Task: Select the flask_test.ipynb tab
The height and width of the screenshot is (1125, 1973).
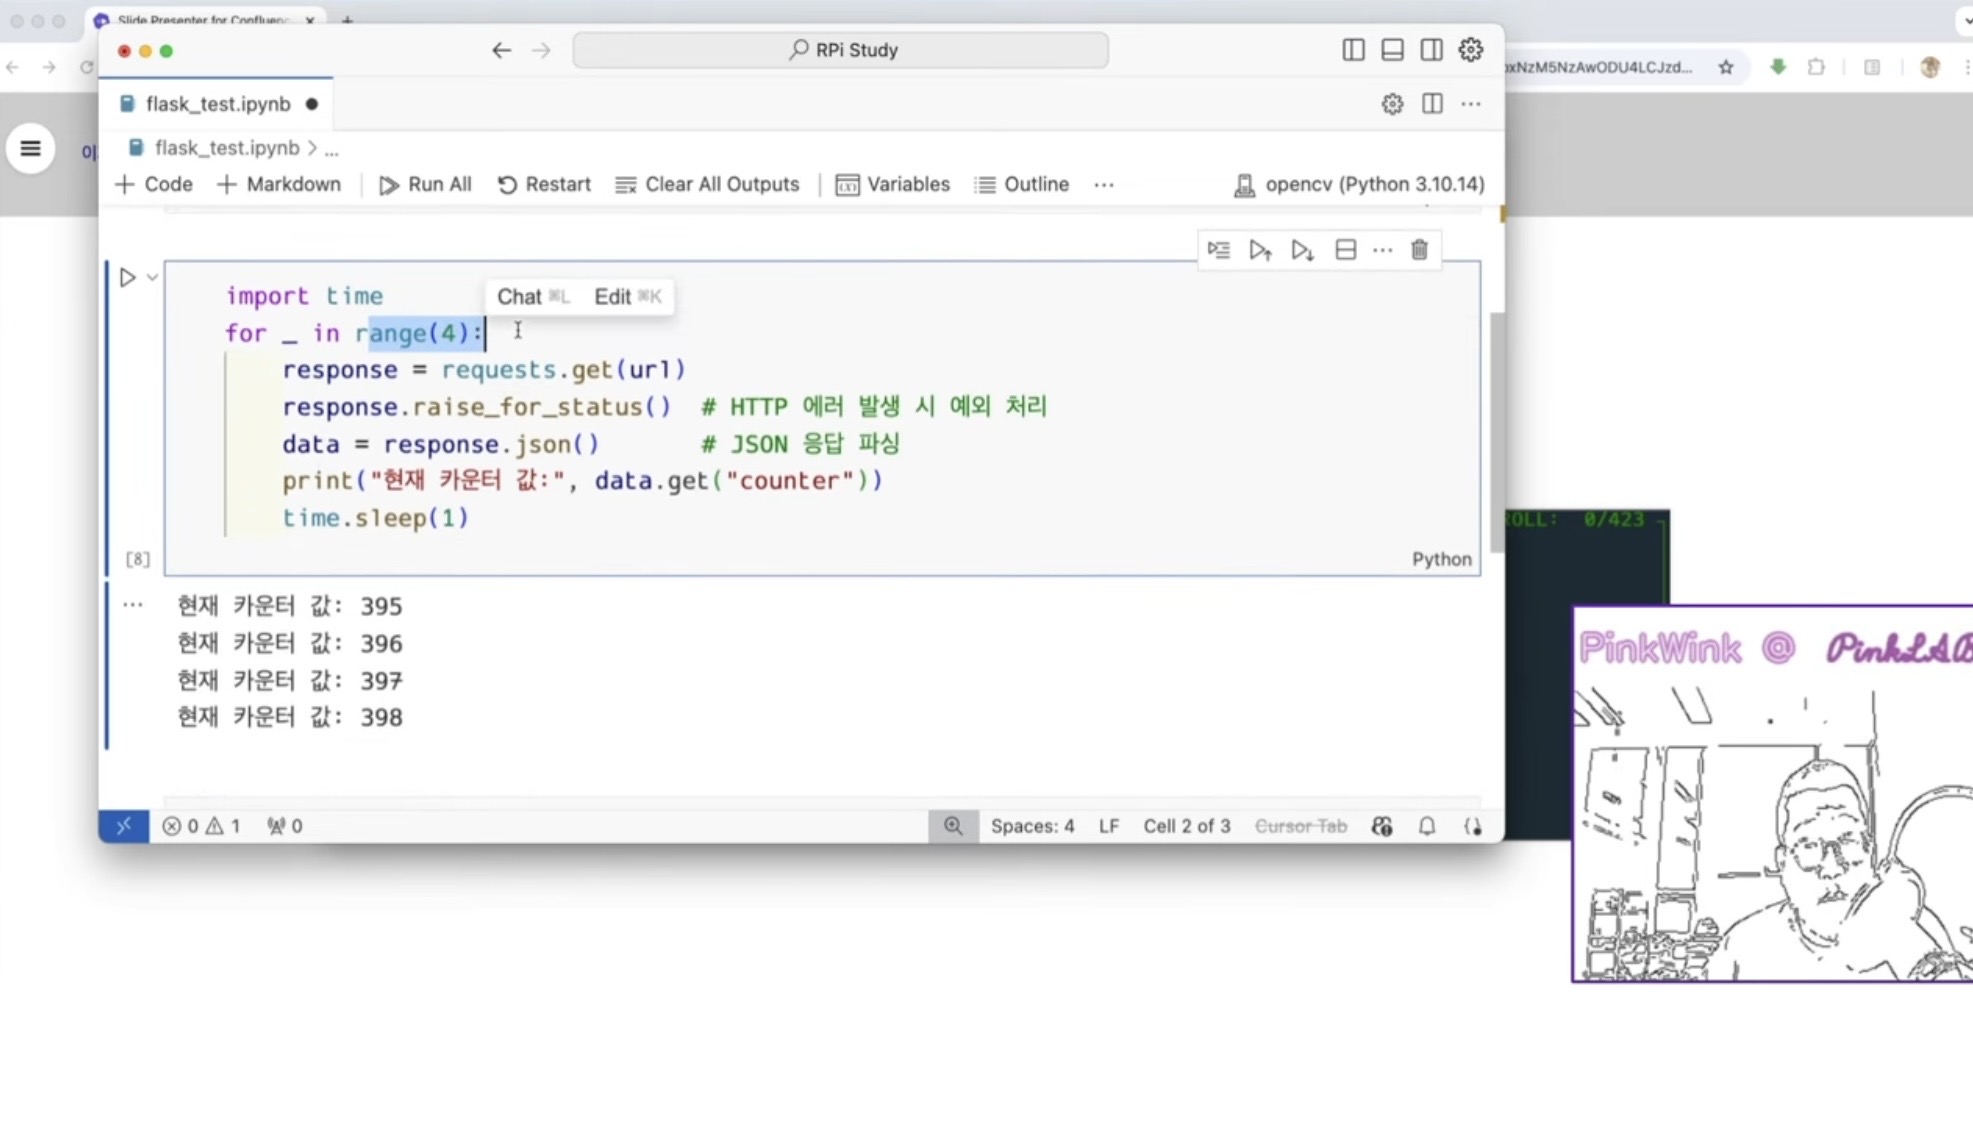Action: click(217, 104)
